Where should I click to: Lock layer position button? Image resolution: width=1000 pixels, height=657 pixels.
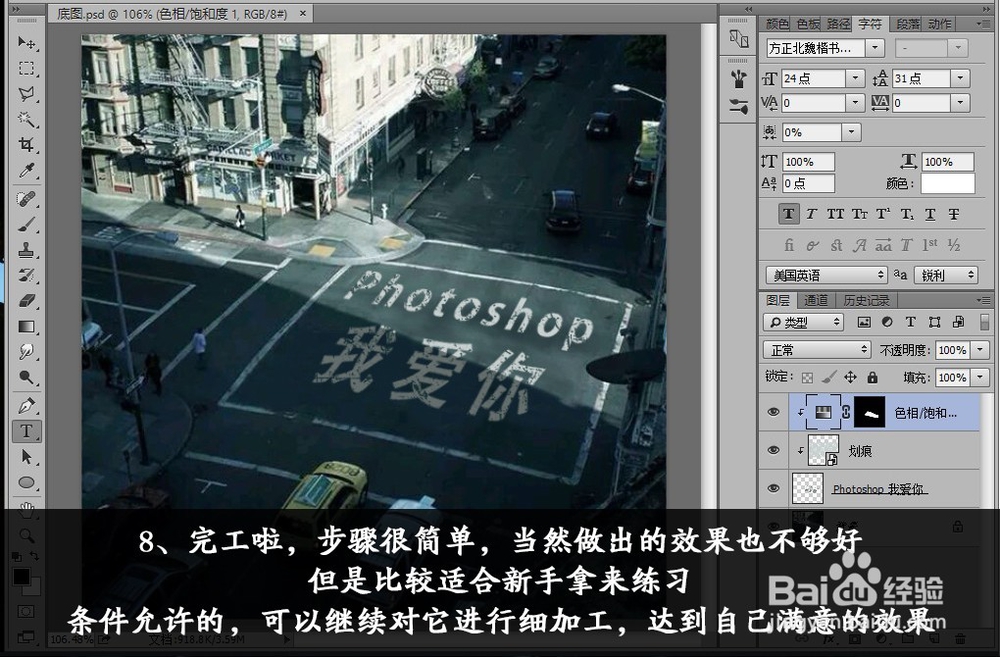pyautogui.click(x=850, y=378)
